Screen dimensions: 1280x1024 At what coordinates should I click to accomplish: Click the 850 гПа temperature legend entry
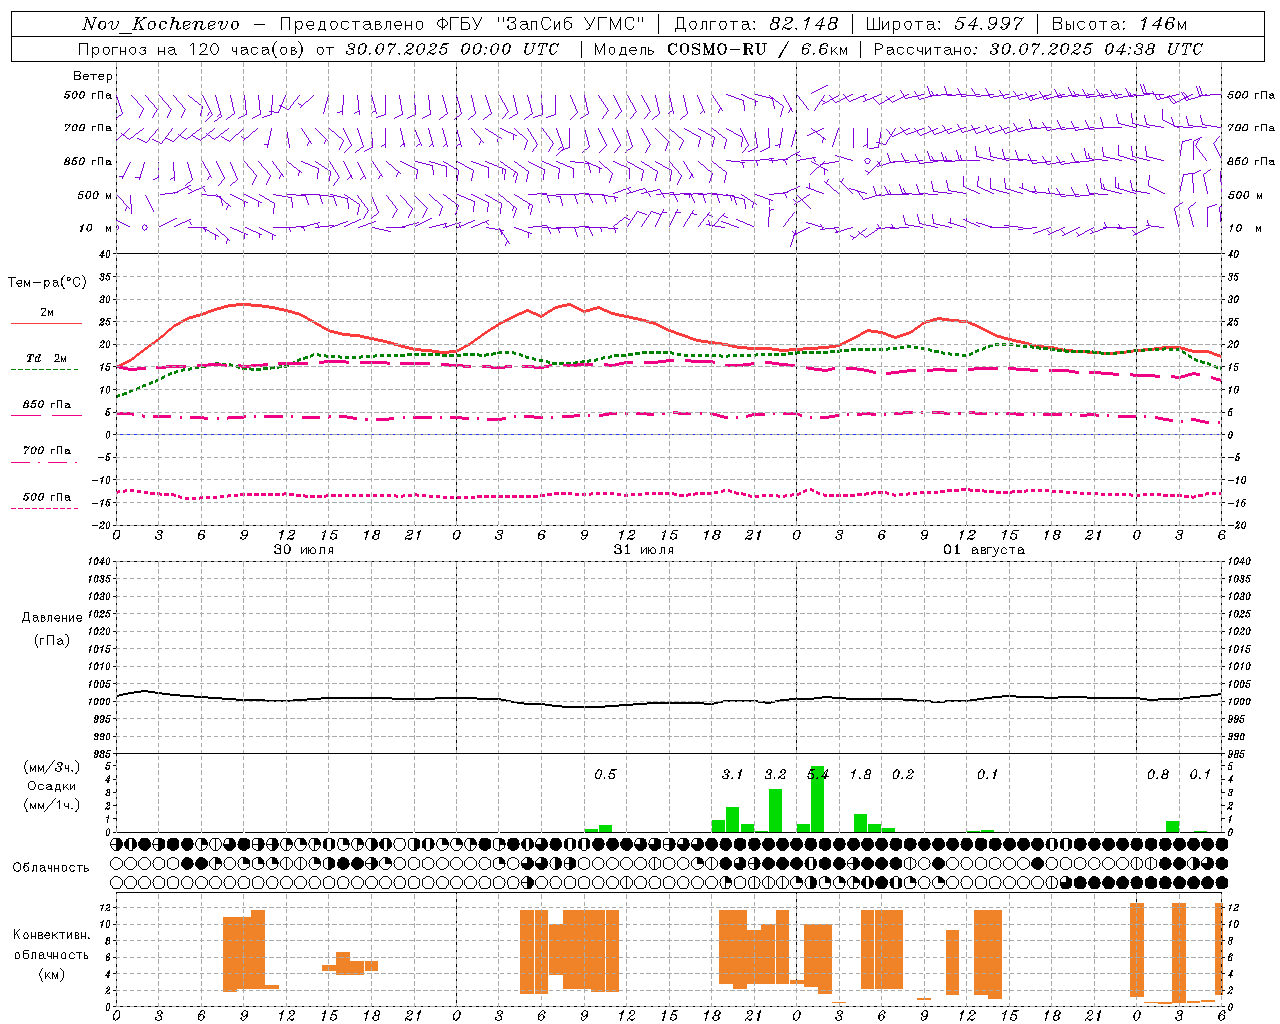(x=46, y=405)
